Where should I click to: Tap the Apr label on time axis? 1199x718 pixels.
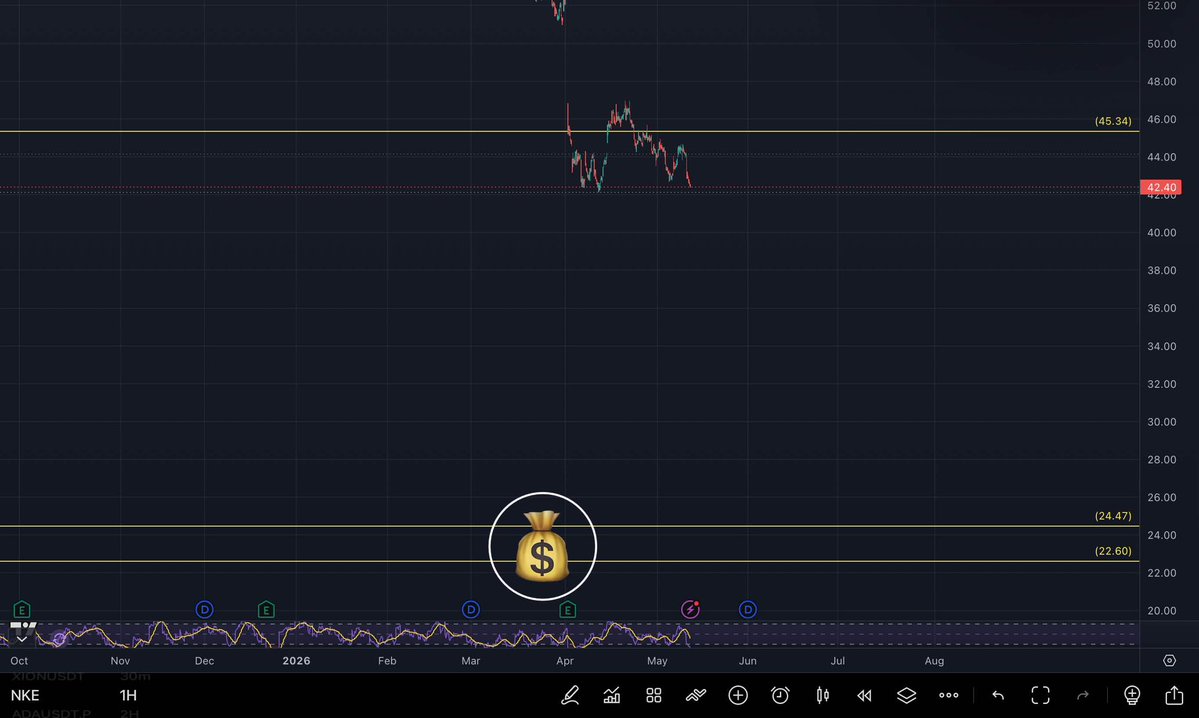[x=565, y=661]
